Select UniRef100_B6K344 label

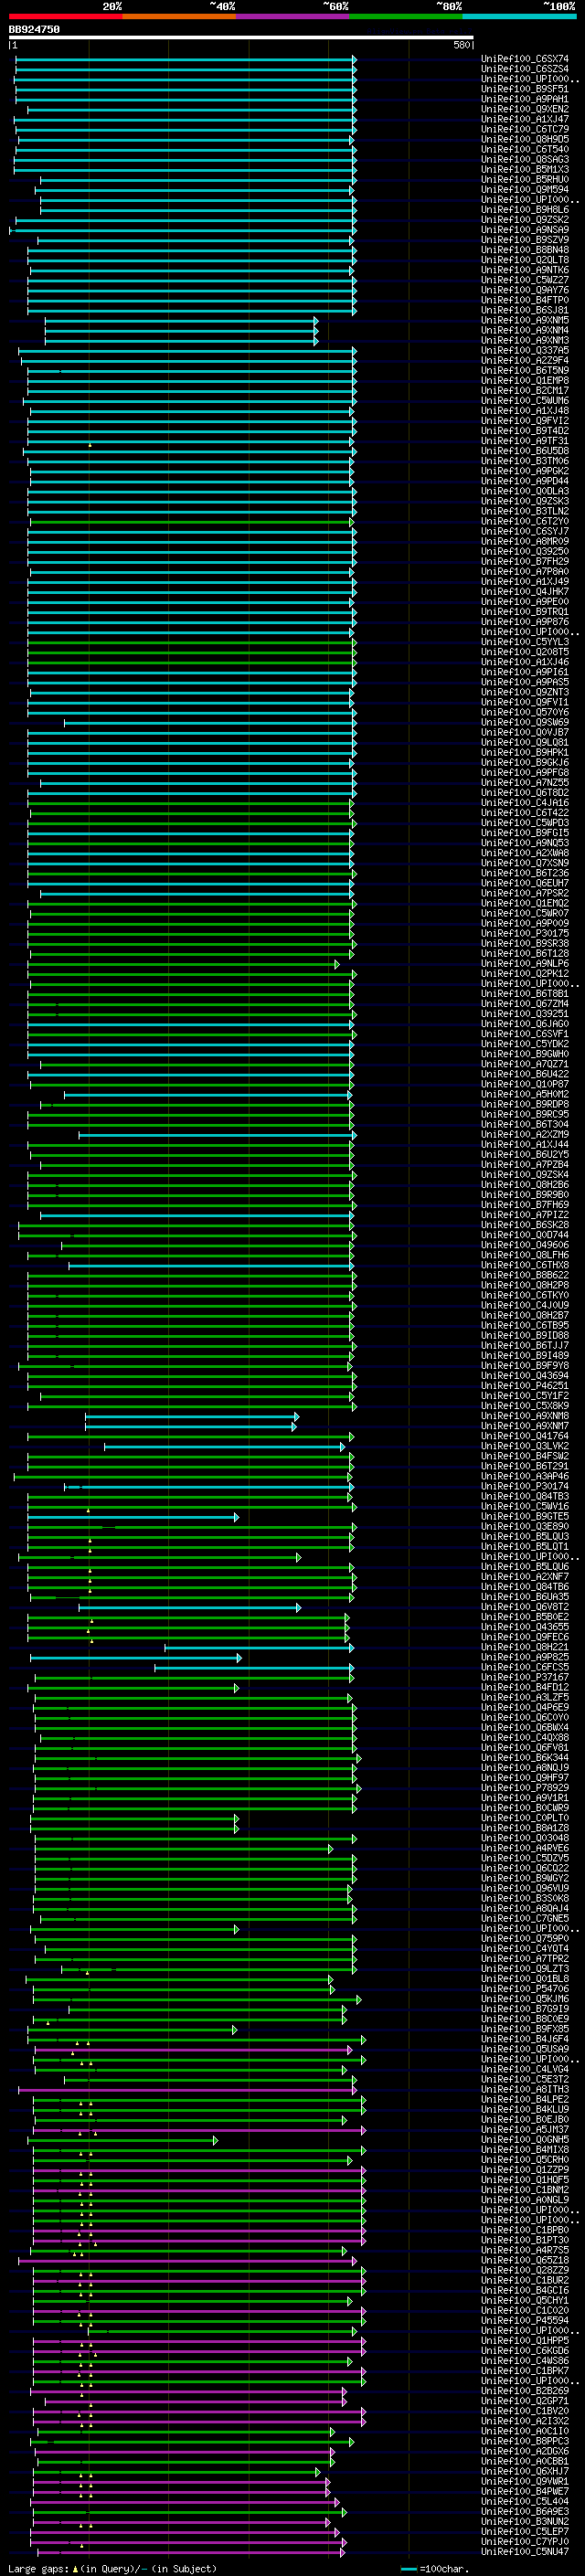(525, 1757)
